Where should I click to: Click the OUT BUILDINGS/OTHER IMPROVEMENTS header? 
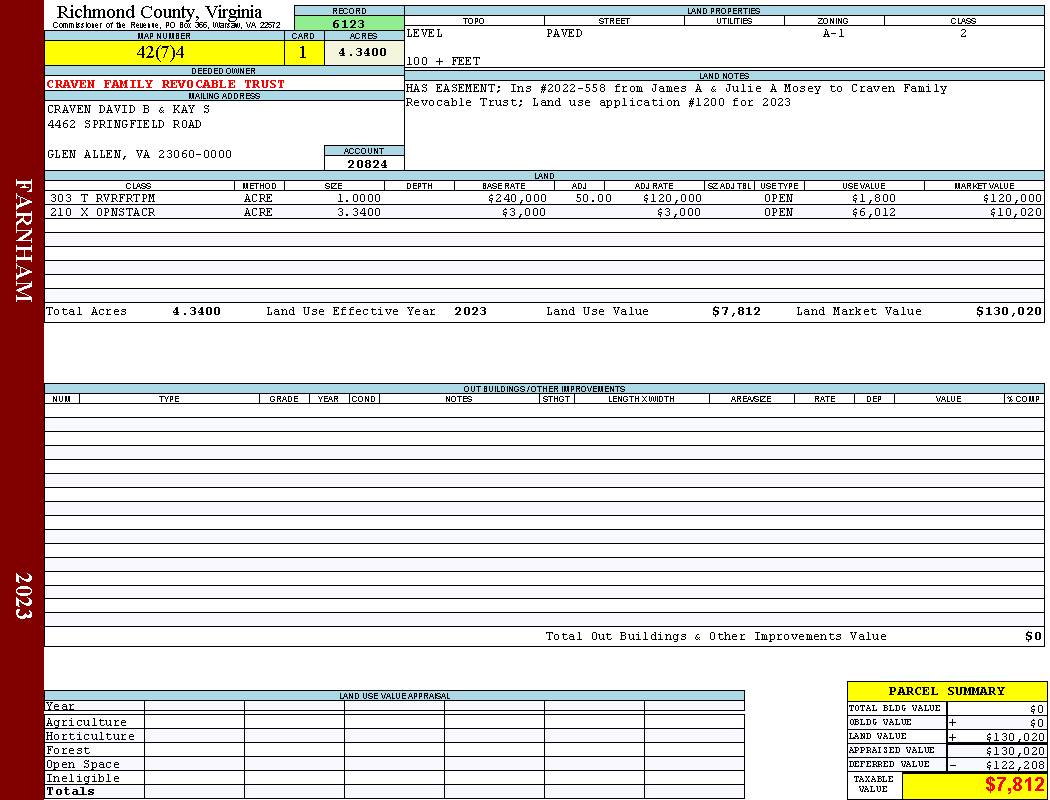point(544,389)
